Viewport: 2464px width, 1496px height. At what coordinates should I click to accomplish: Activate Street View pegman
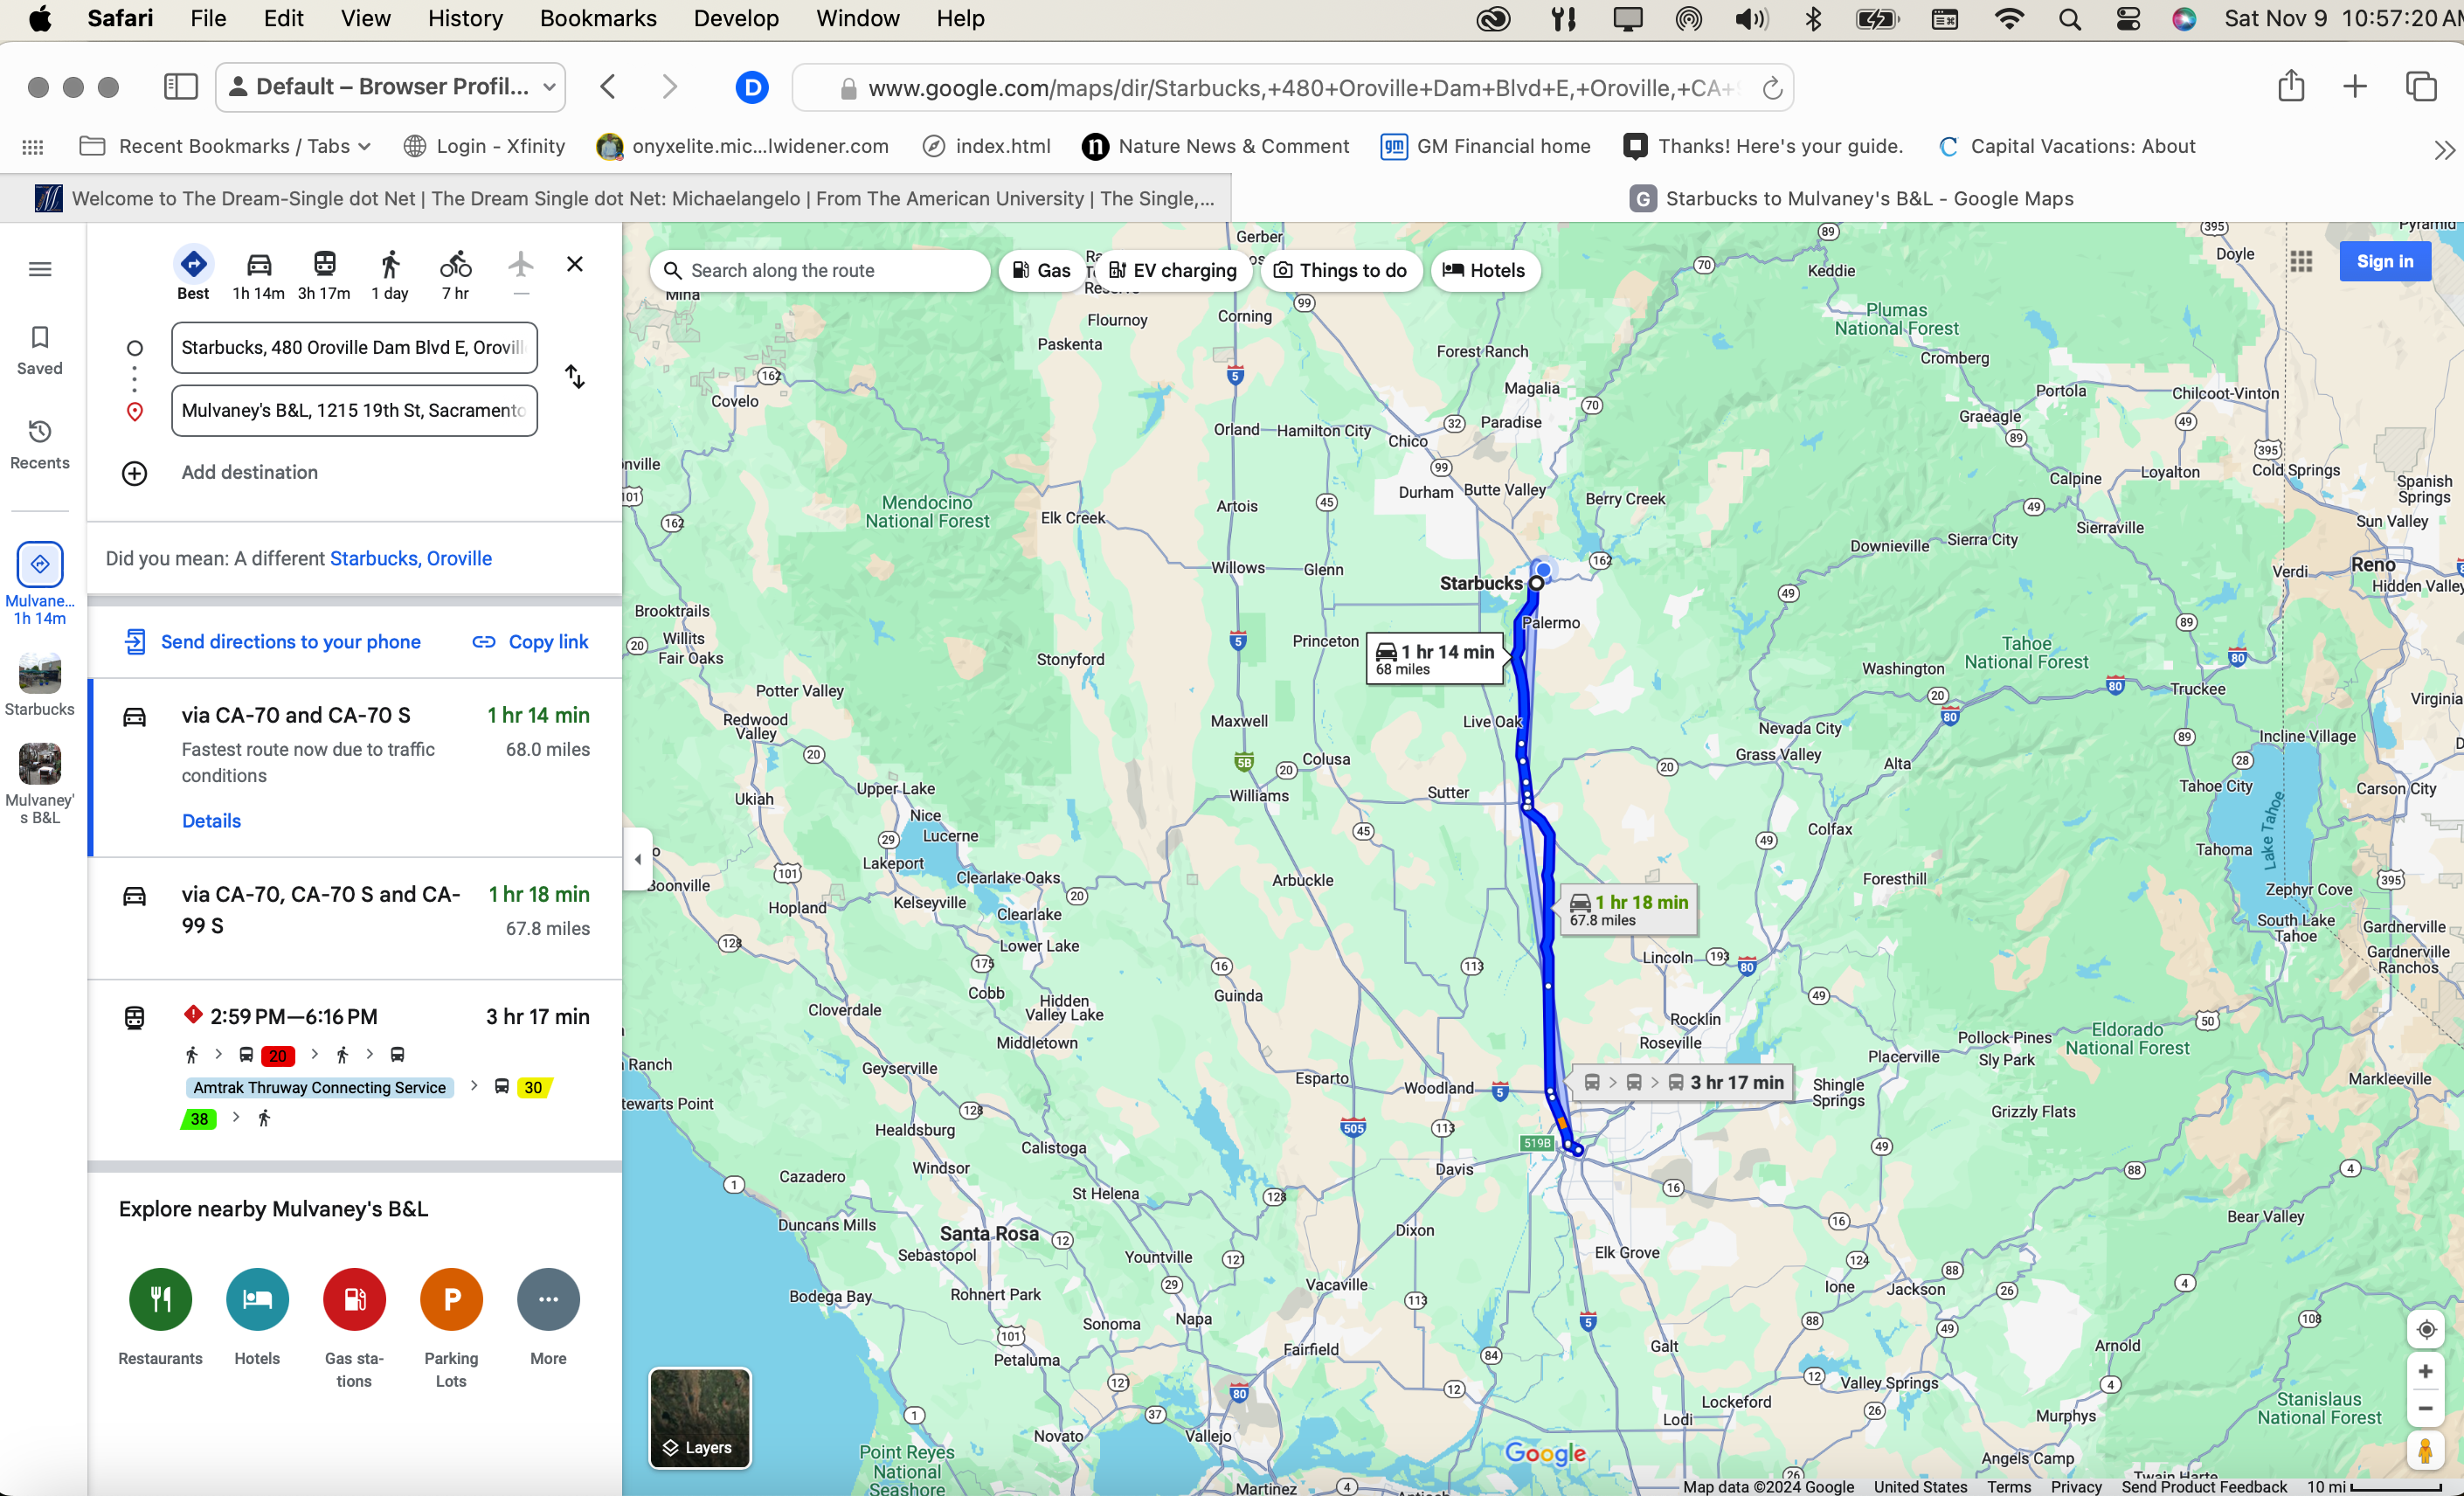(2426, 1450)
